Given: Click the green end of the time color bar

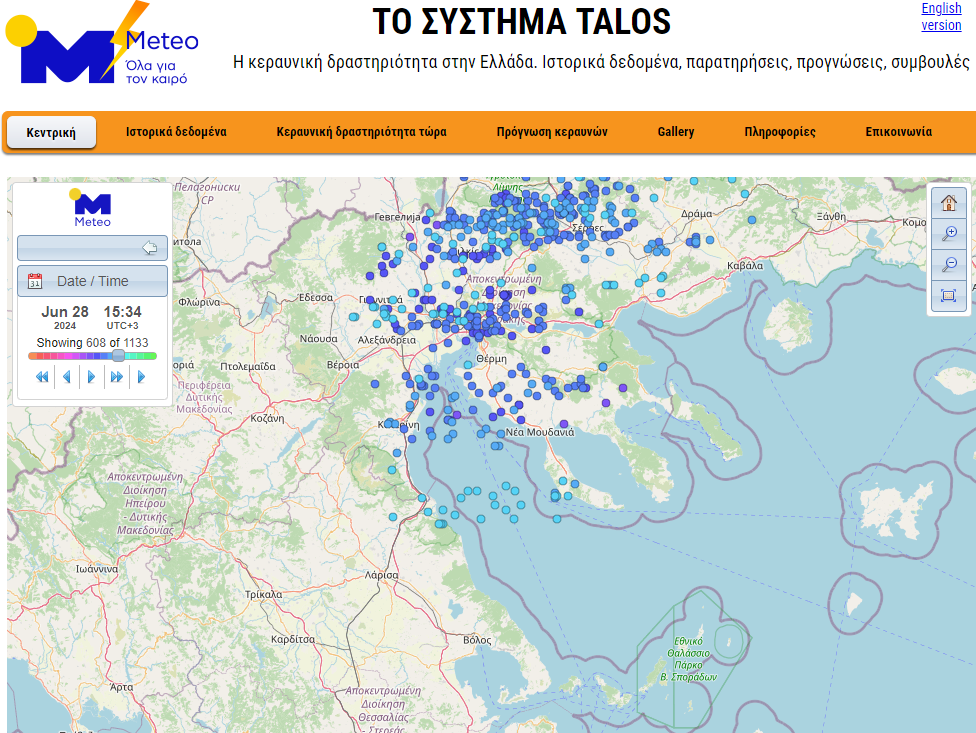Looking at the screenshot, I should pos(152,356).
